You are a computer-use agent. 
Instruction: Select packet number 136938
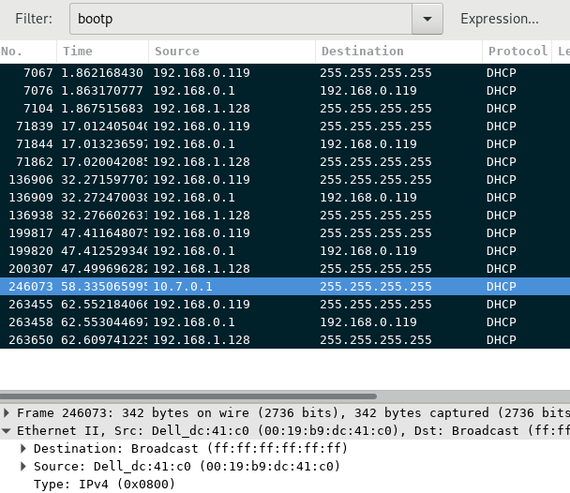point(285,215)
